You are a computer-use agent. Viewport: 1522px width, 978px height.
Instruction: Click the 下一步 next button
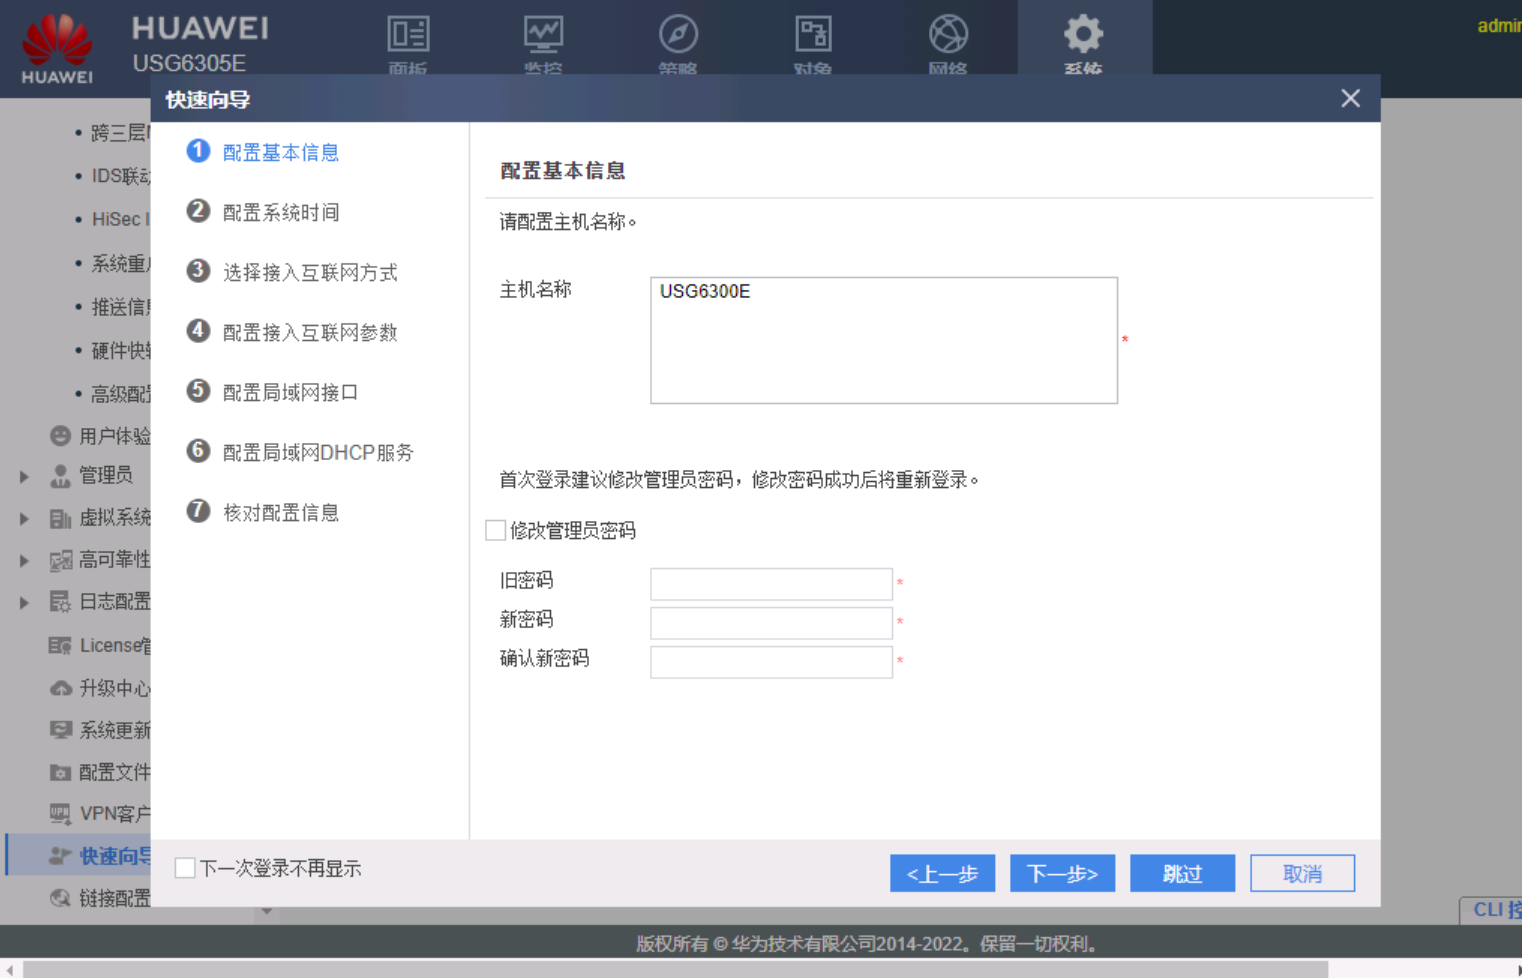(x=1062, y=873)
